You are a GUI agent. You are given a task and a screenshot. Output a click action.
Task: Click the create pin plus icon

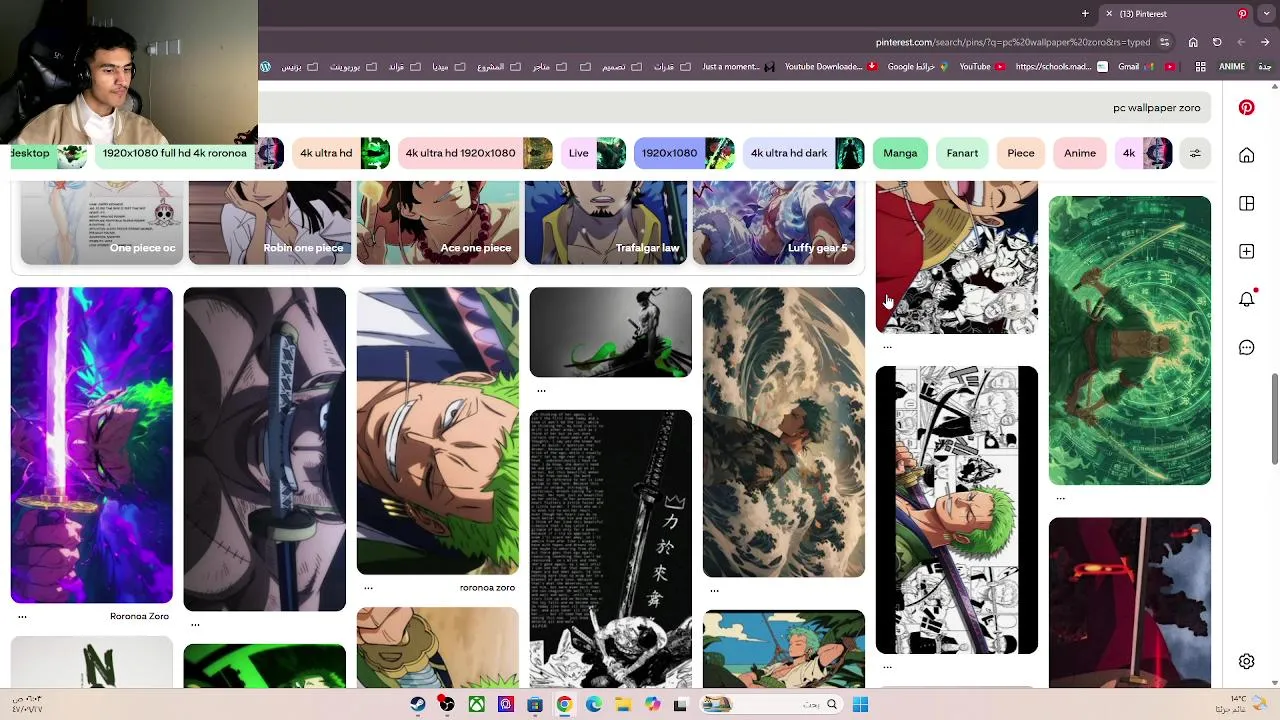1246,251
